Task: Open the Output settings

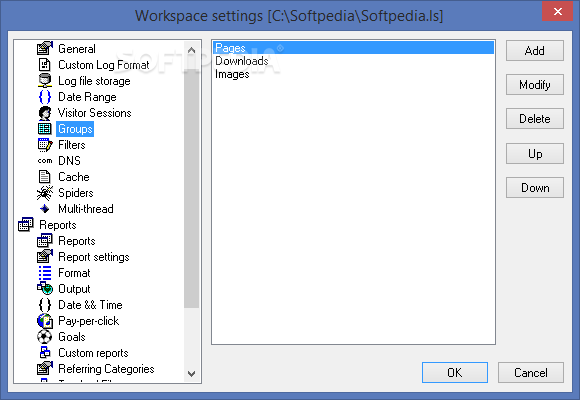Action: (74, 289)
